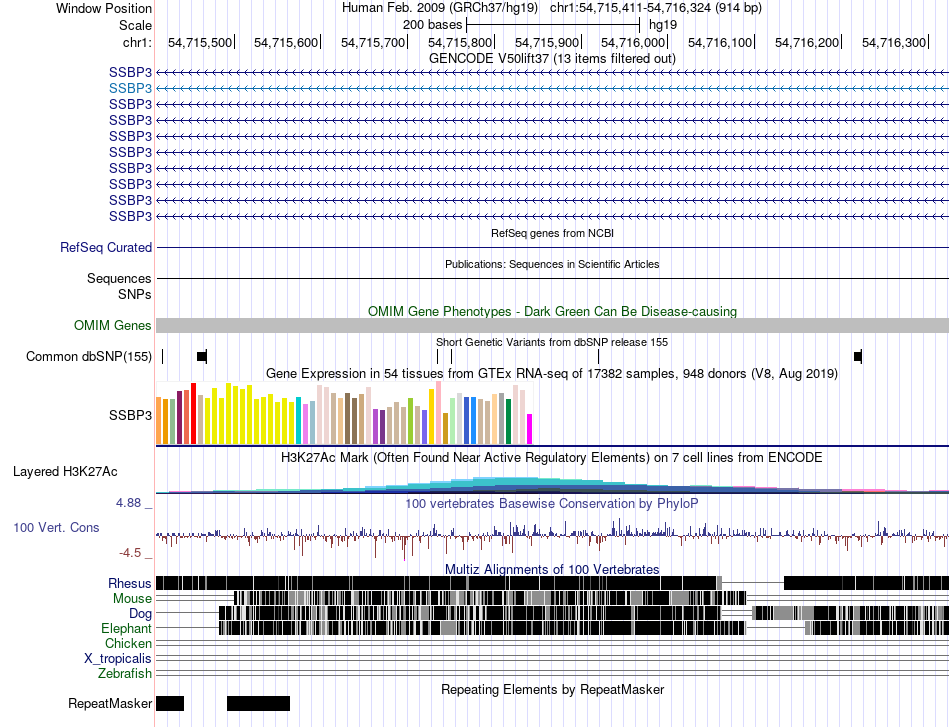Select the Common dbSNP(155) track label
Viewport: 950px width, 727px height.
point(89,357)
